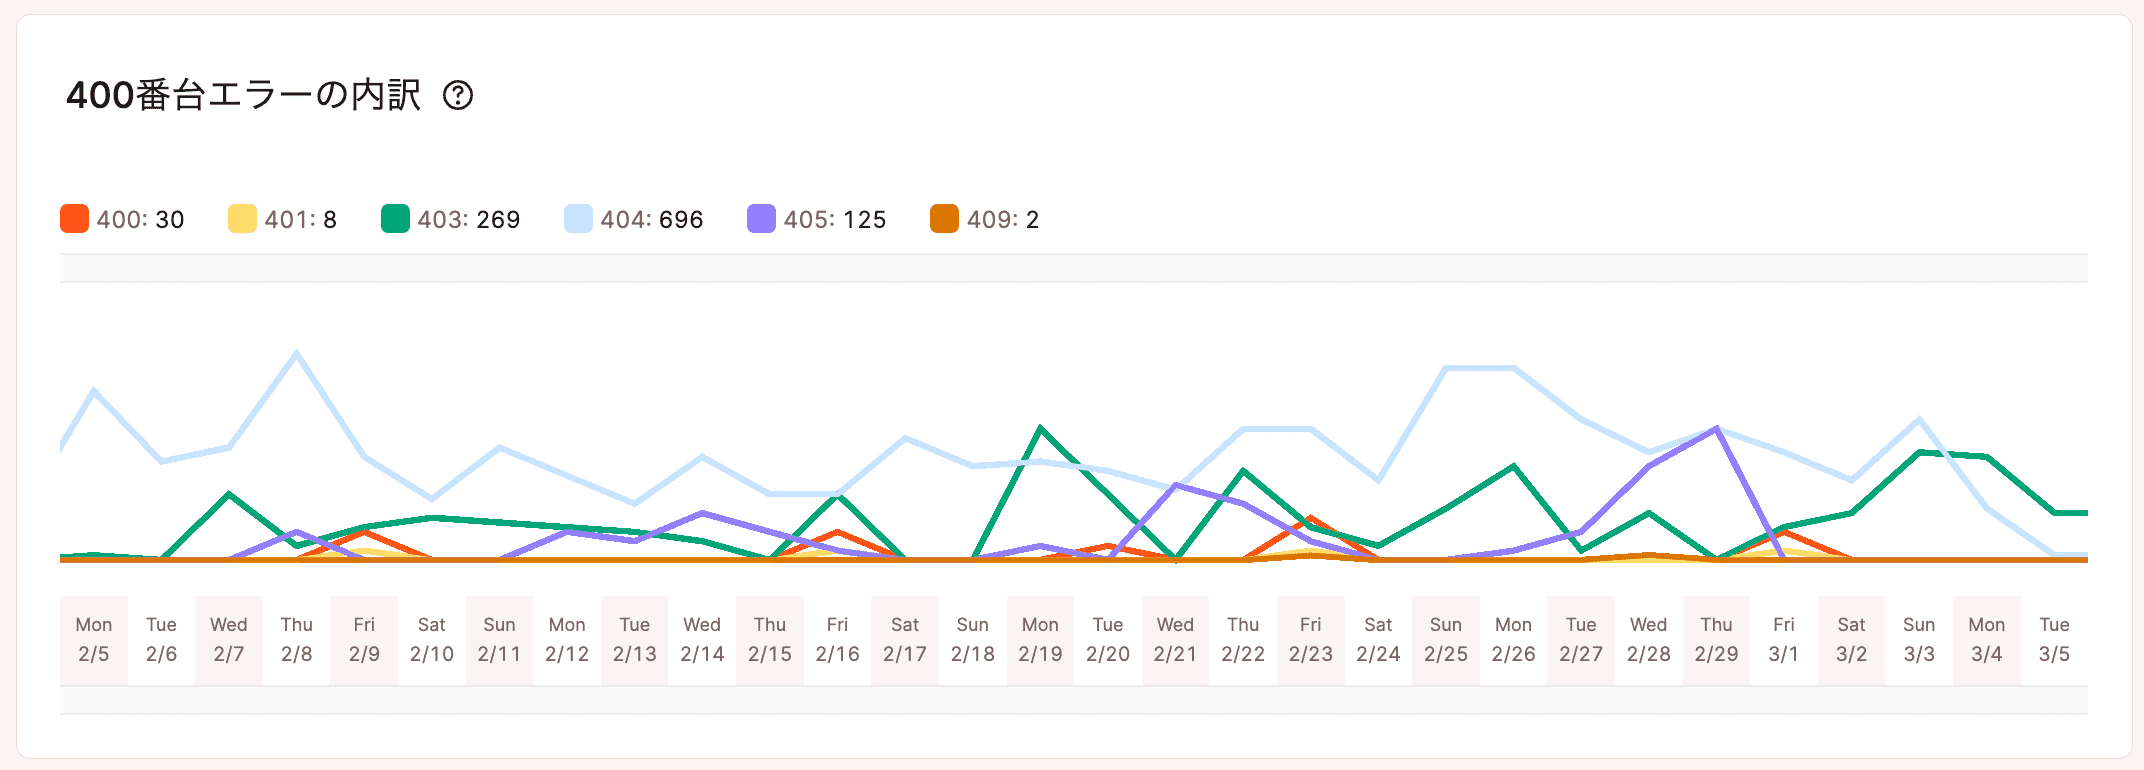Click the Tue 3/5 date label
Screen dimensions: 2144x770
pyautogui.click(x=2054, y=639)
